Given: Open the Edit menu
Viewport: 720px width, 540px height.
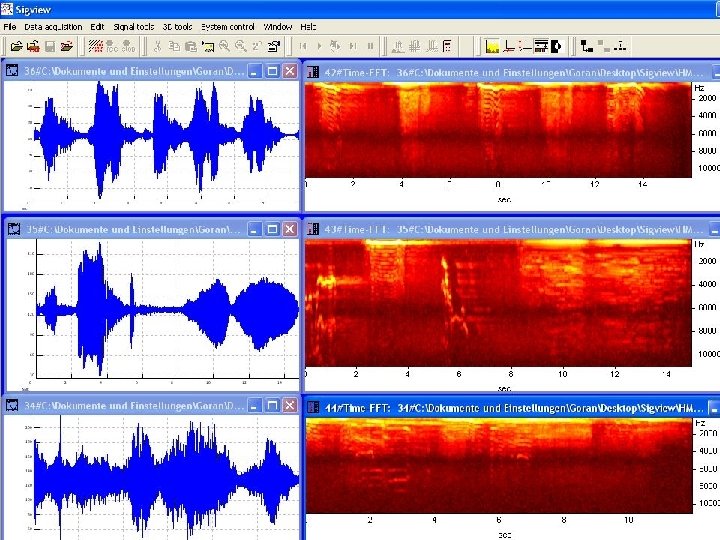Looking at the screenshot, I should coord(97,27).
